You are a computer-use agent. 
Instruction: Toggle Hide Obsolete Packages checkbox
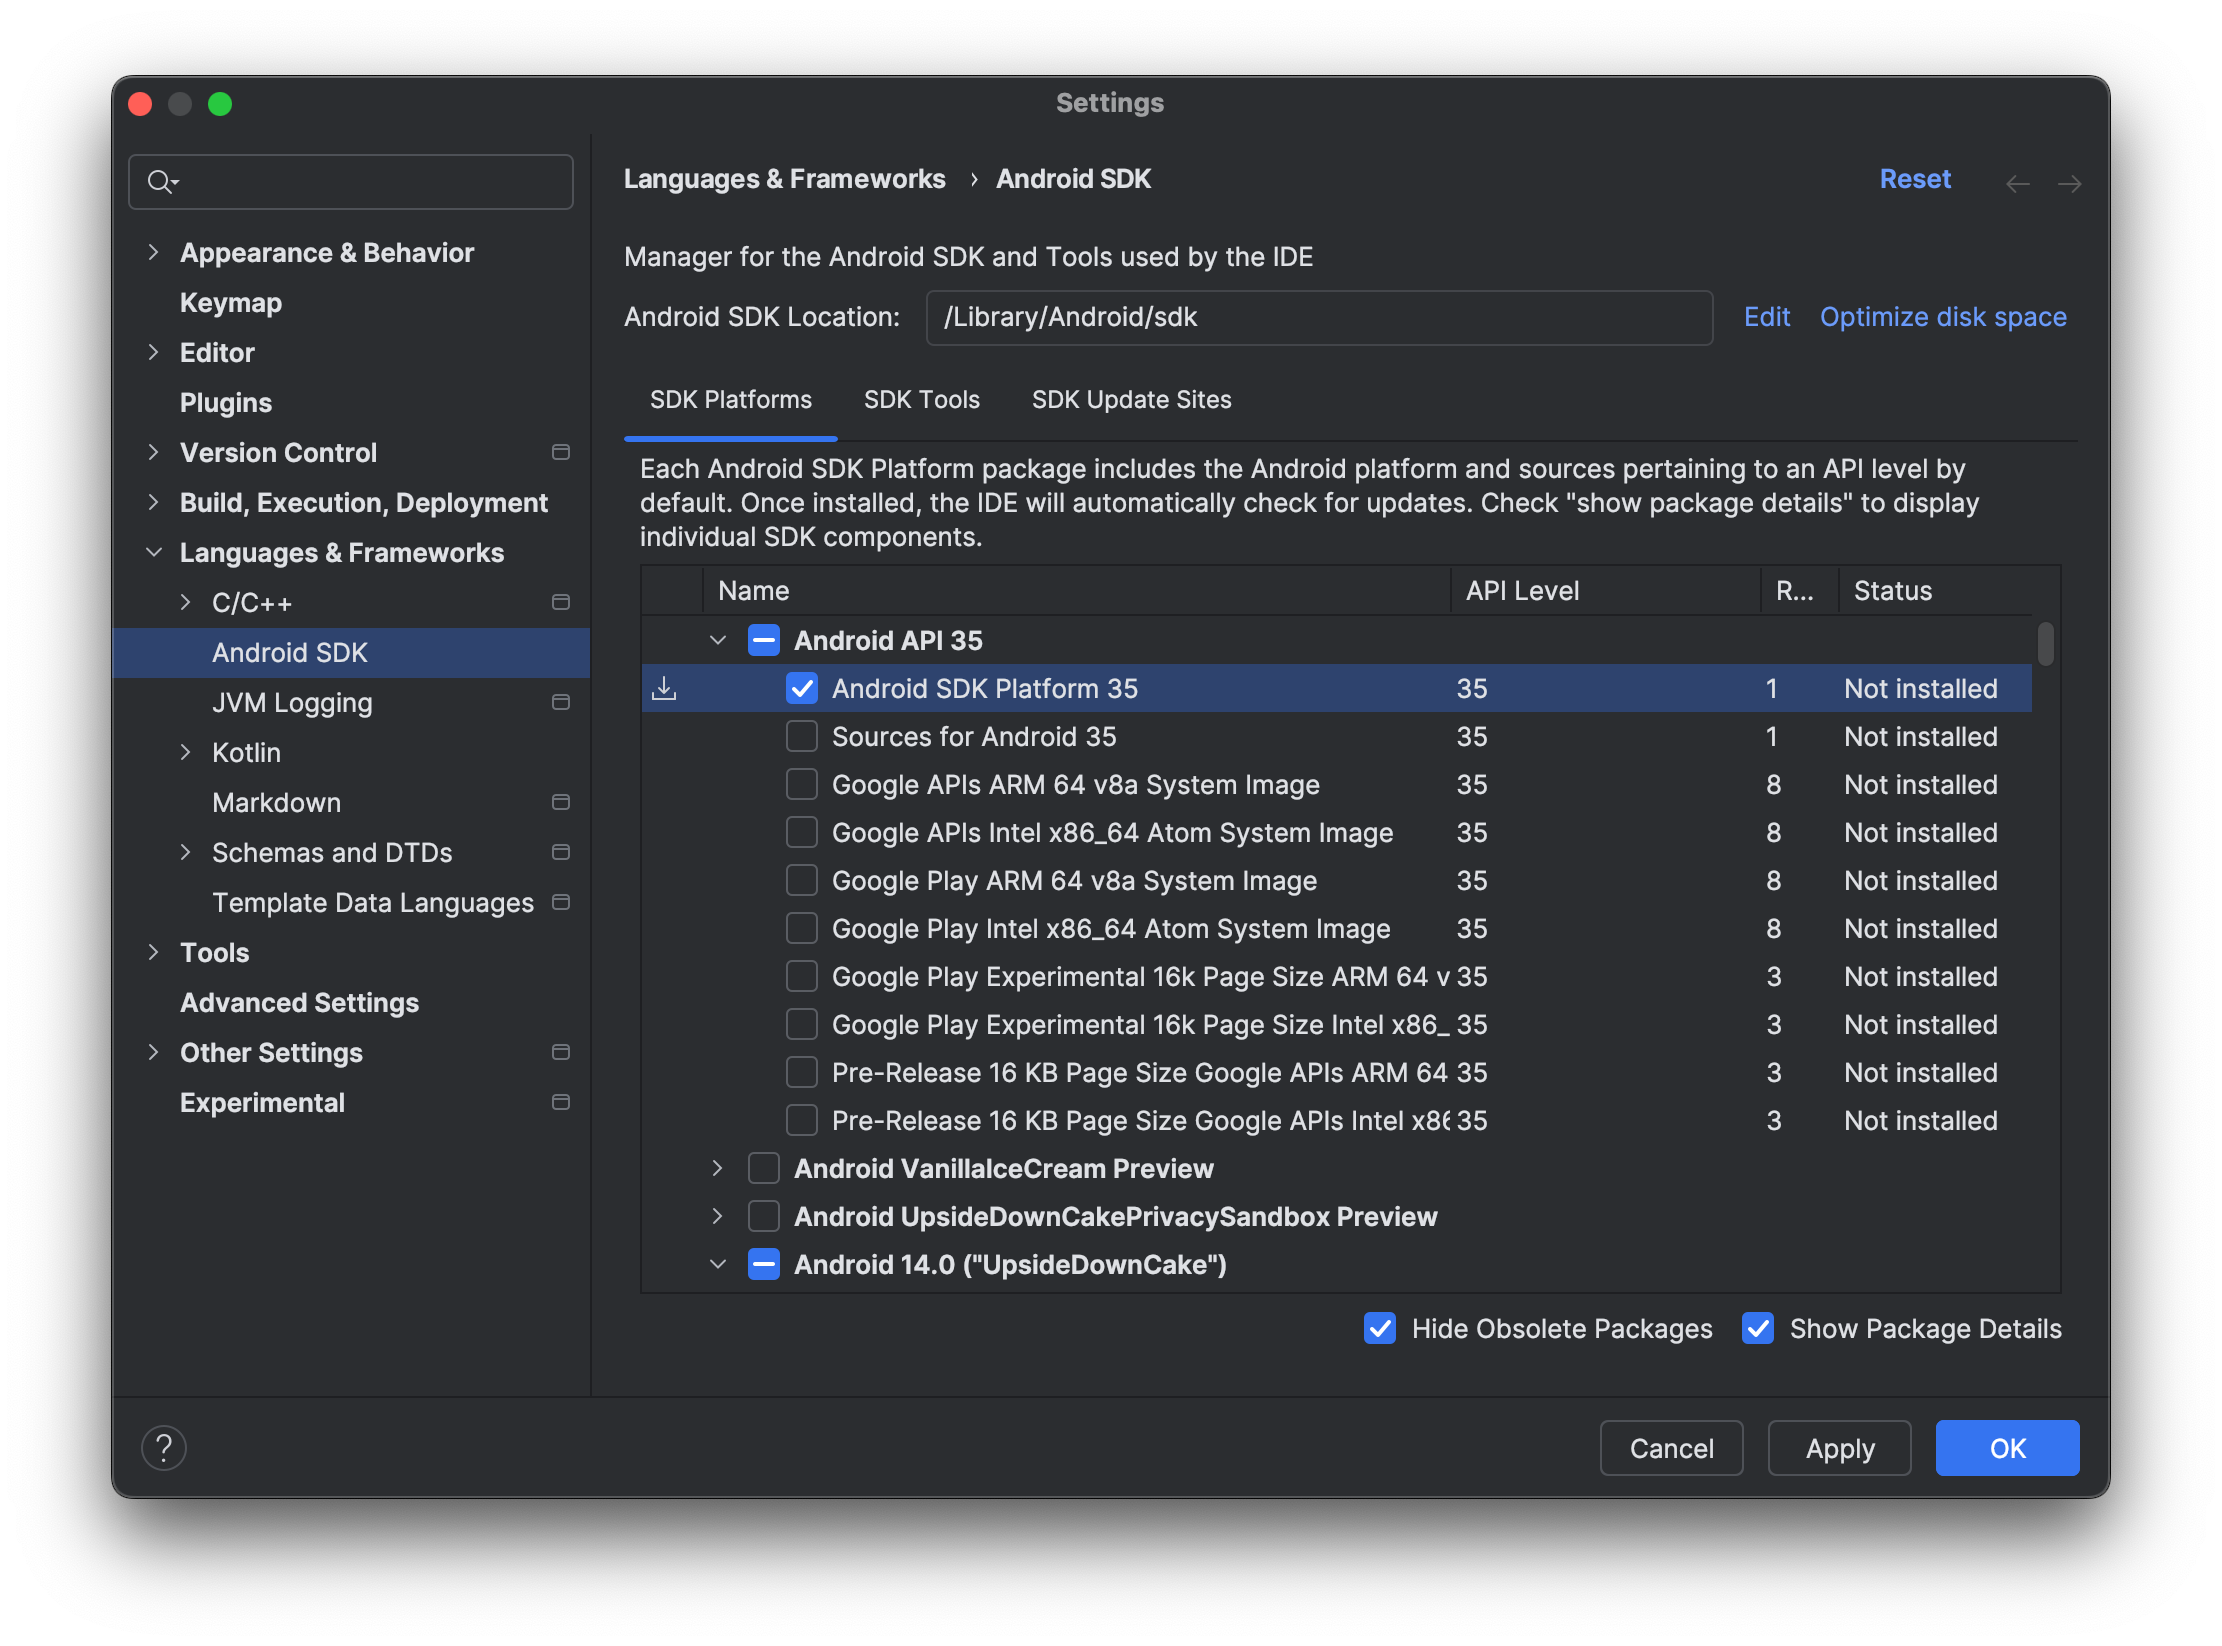(x=1378, y=1328)
